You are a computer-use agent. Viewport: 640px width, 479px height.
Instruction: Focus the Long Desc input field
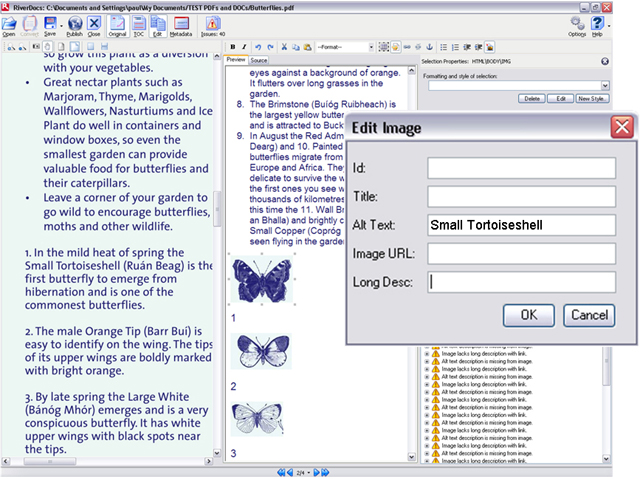point(522,282)
